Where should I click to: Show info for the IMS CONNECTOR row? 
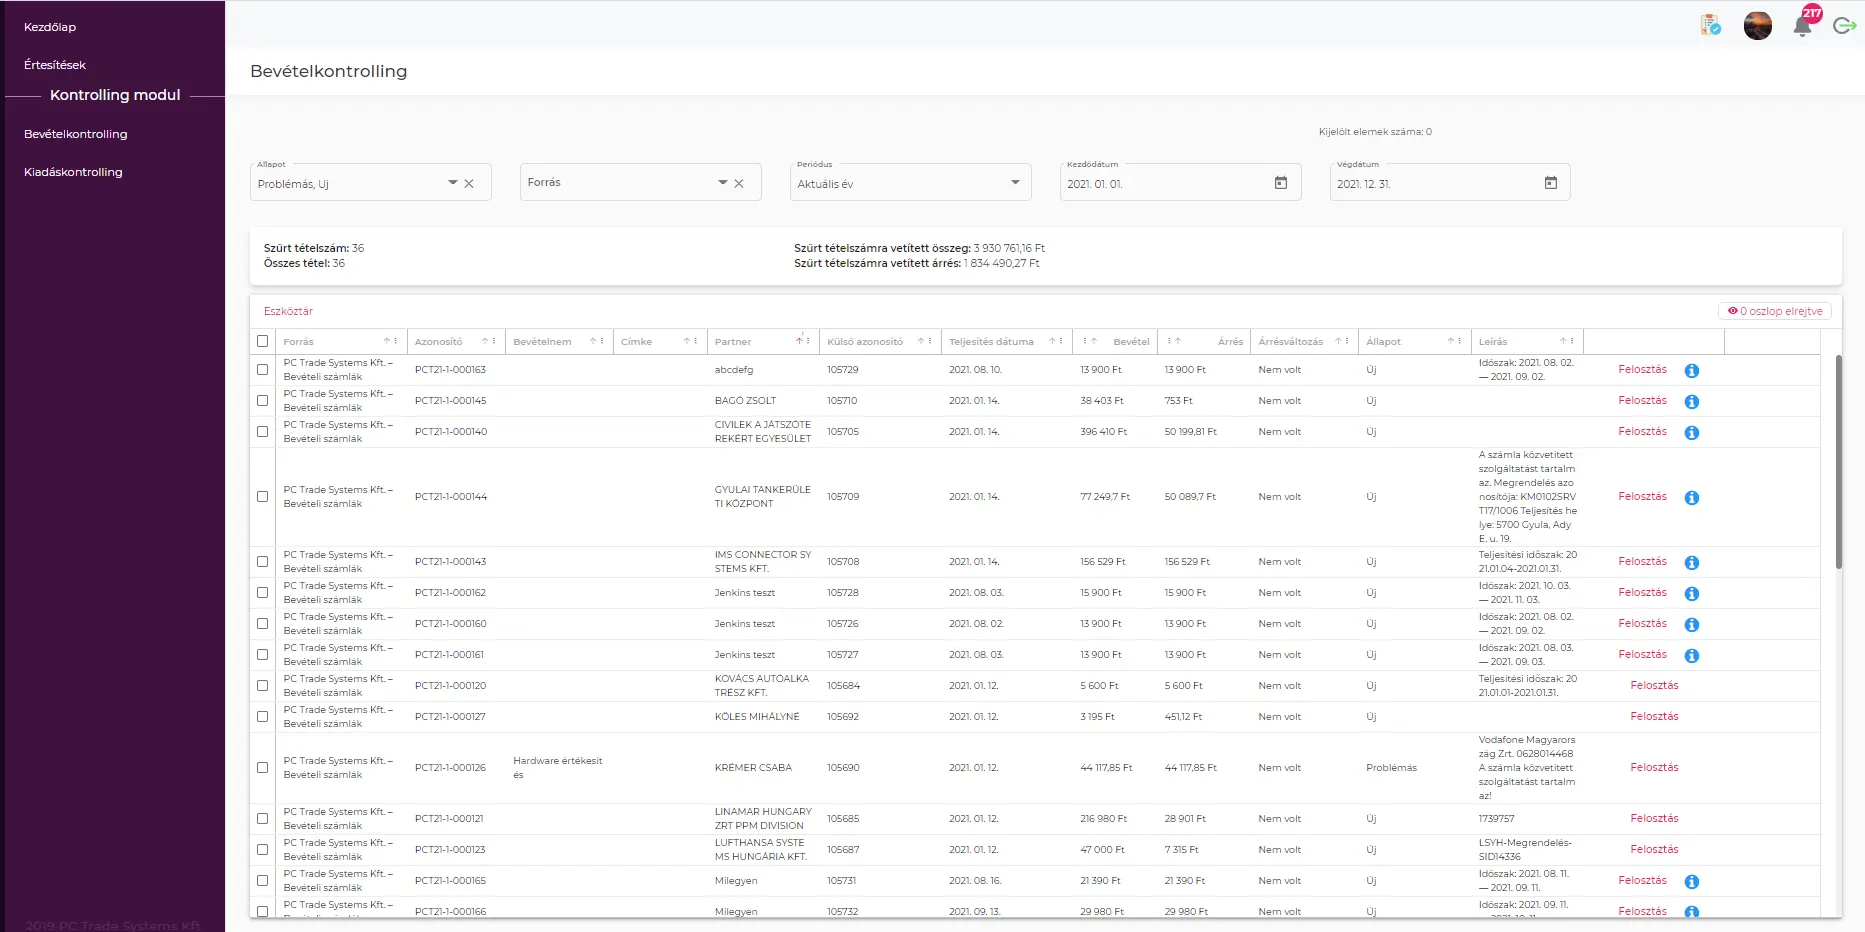pyautogui.click(x=1691, y=562)
